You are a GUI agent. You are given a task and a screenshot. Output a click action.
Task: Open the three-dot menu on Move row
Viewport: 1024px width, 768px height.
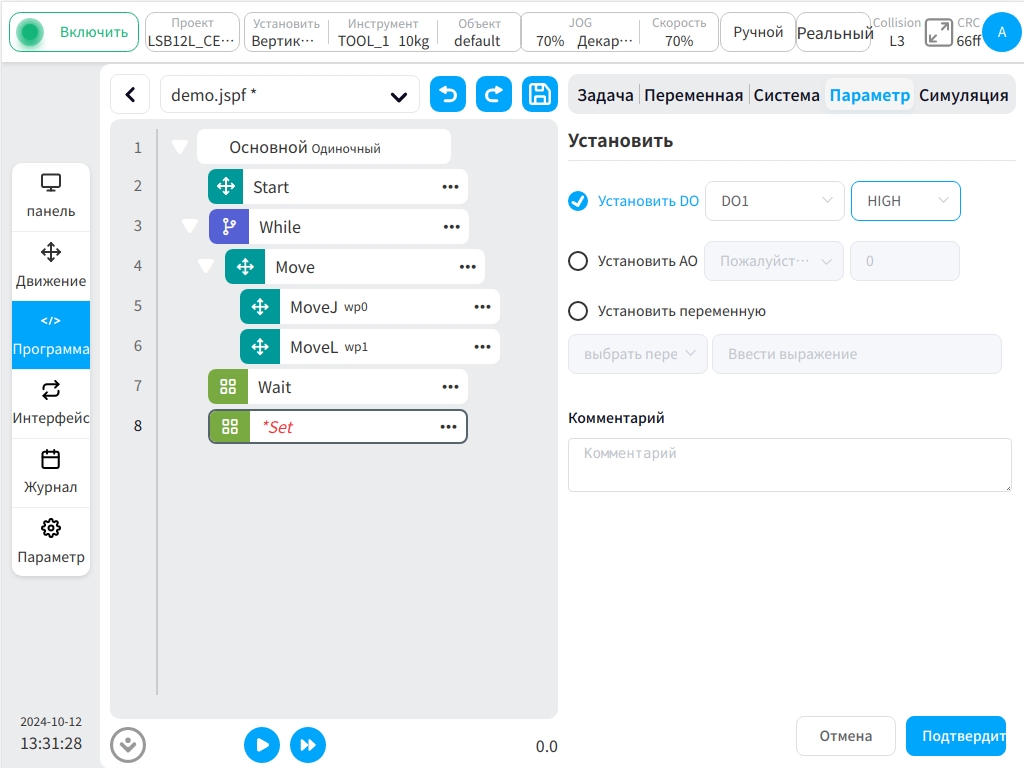pyautogui.click(x=468, y=266)
